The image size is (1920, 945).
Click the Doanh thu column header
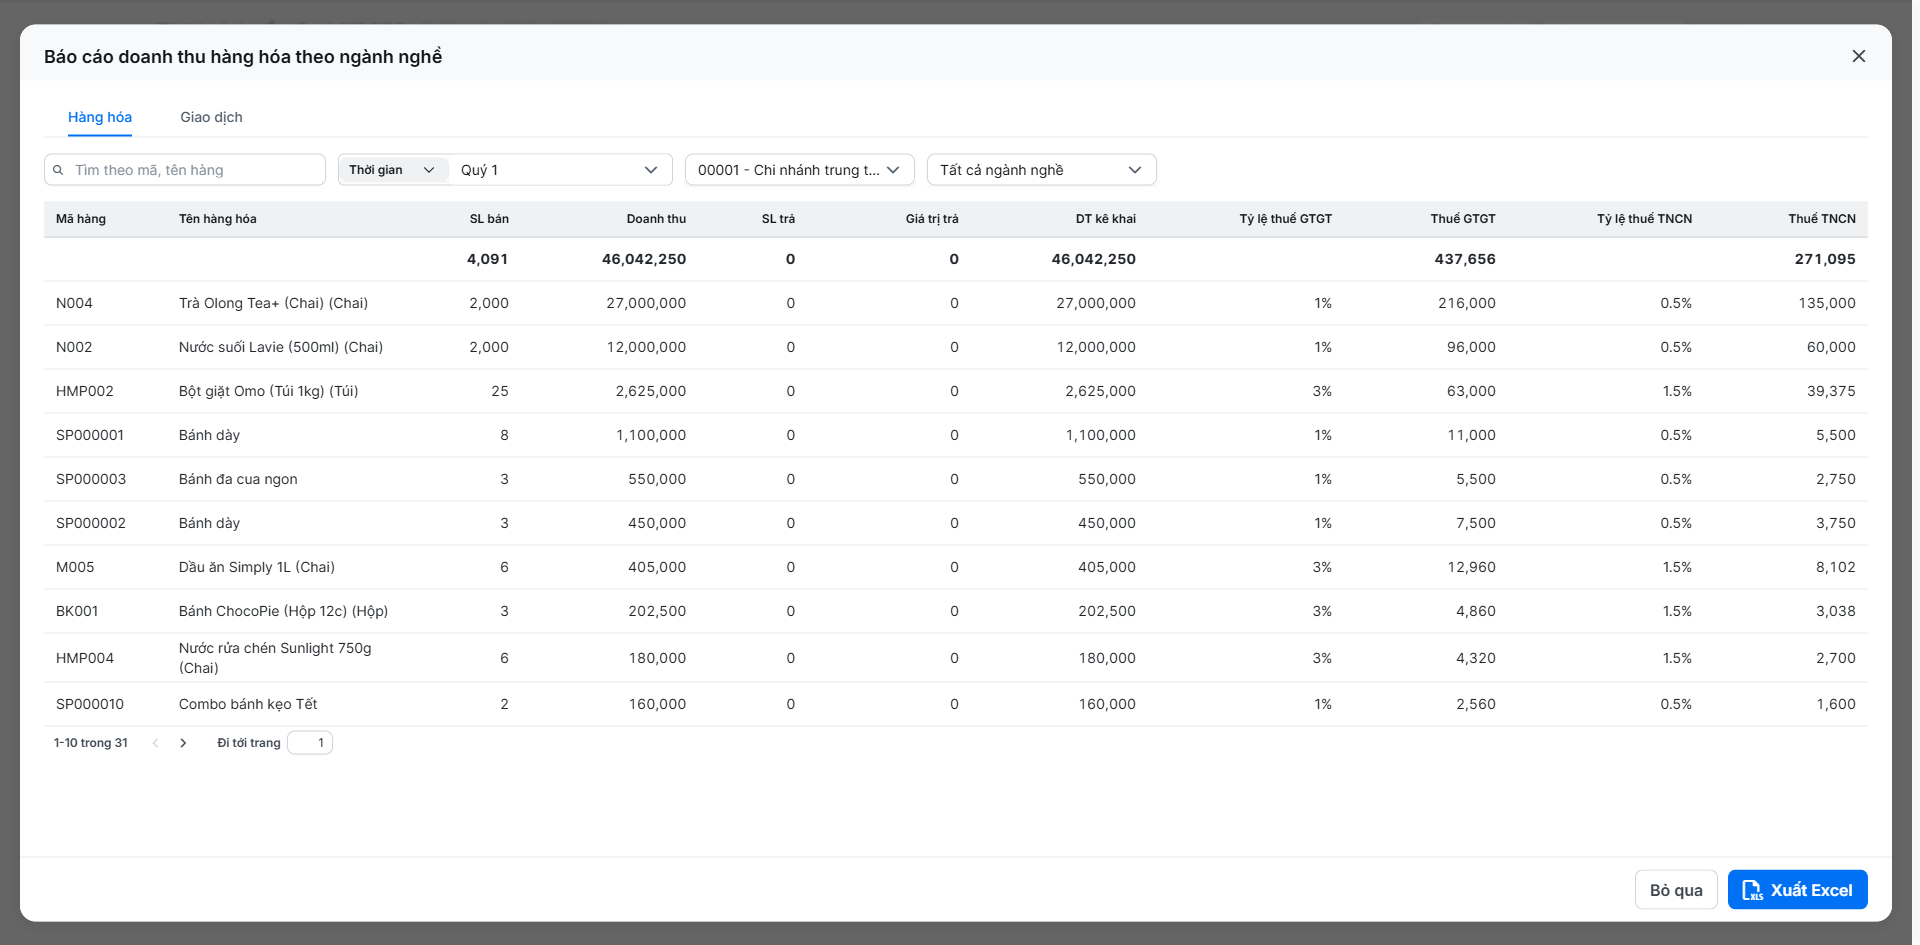(x=656, y=219)
